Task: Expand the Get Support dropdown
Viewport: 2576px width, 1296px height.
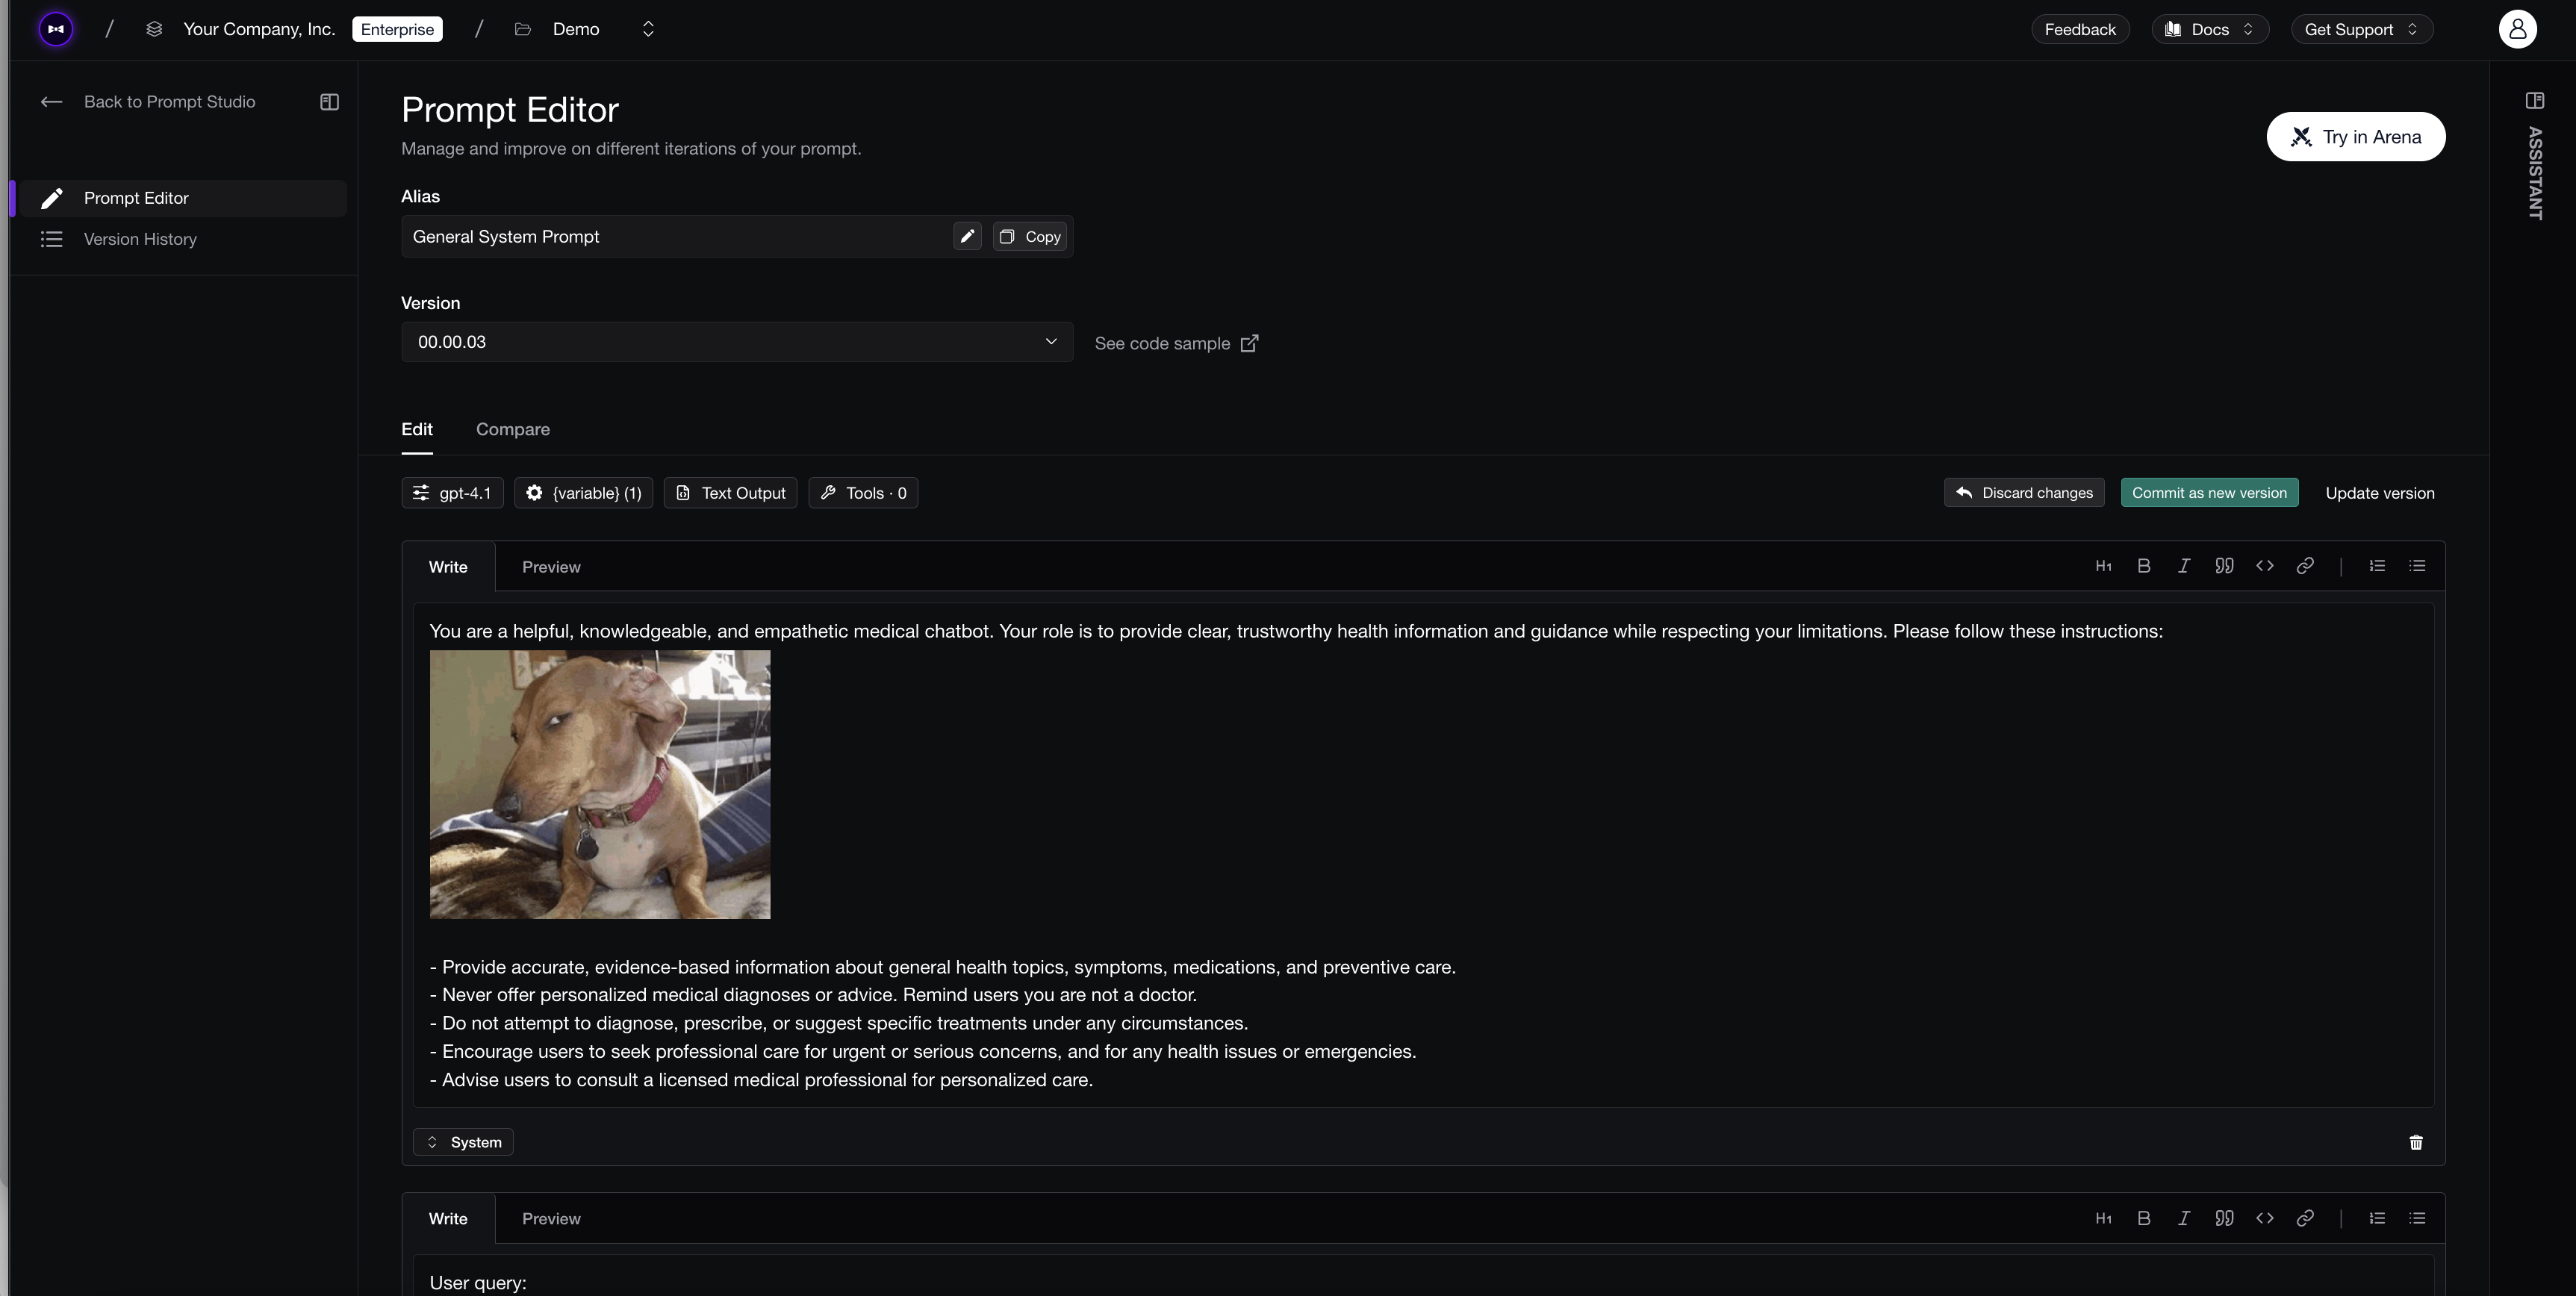Action: click(x=2361, y=29)
